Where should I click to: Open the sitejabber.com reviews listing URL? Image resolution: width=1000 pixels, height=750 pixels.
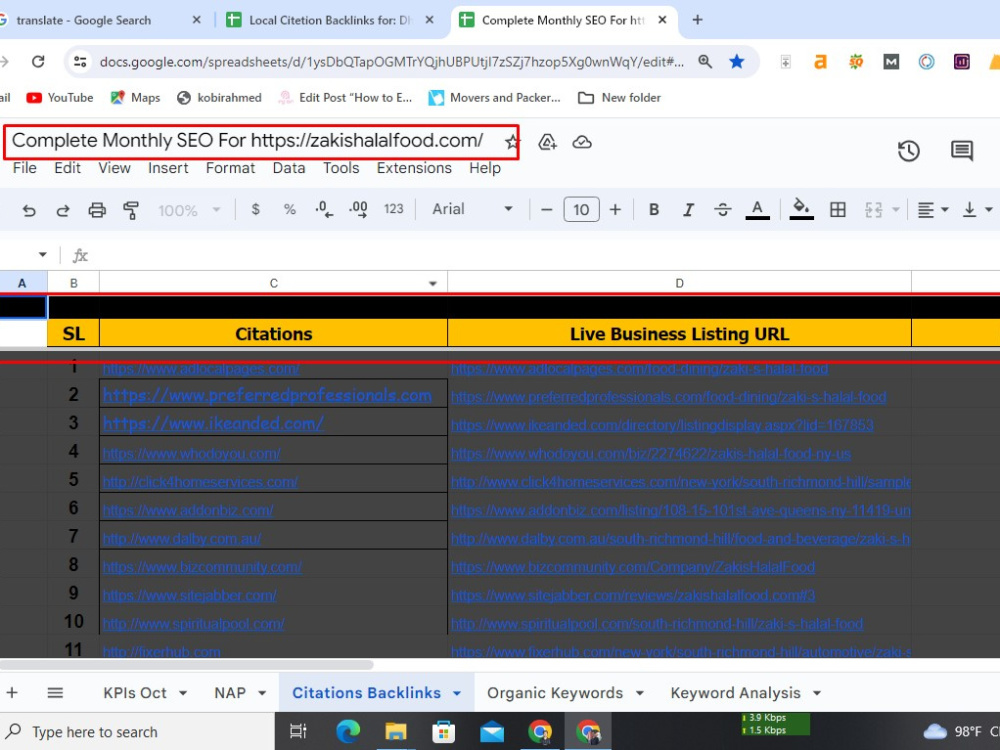633,595
